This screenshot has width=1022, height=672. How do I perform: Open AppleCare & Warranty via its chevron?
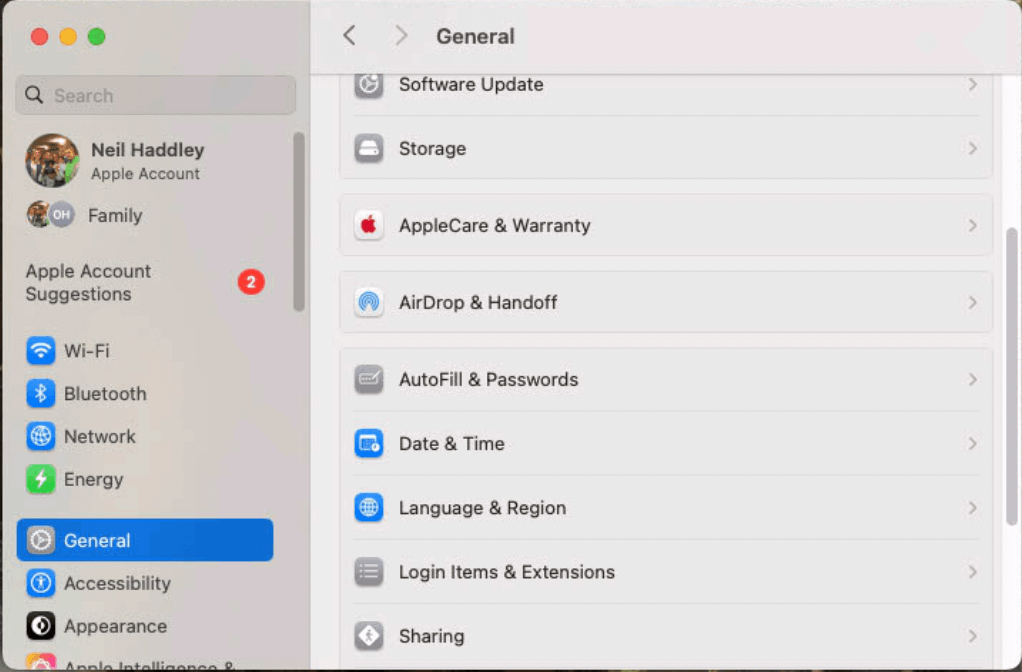[972, 226]
